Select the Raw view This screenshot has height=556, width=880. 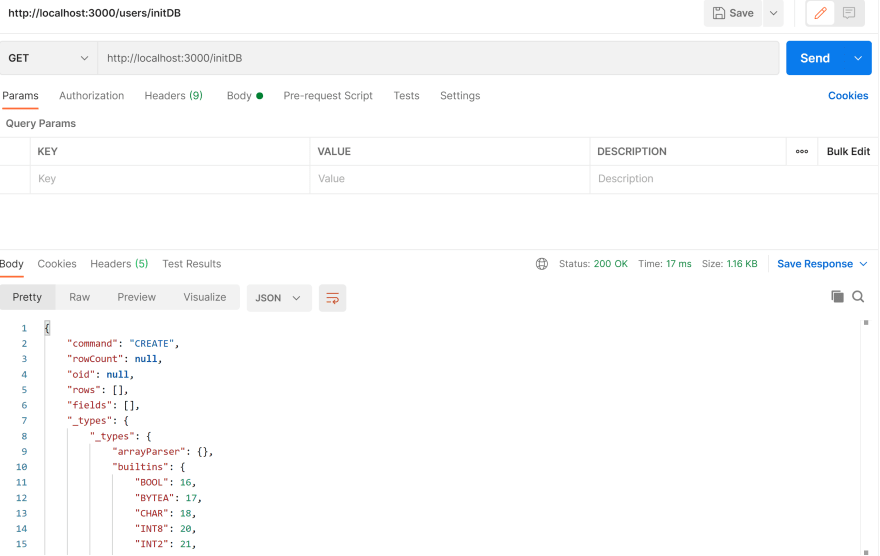coord(79,297)
